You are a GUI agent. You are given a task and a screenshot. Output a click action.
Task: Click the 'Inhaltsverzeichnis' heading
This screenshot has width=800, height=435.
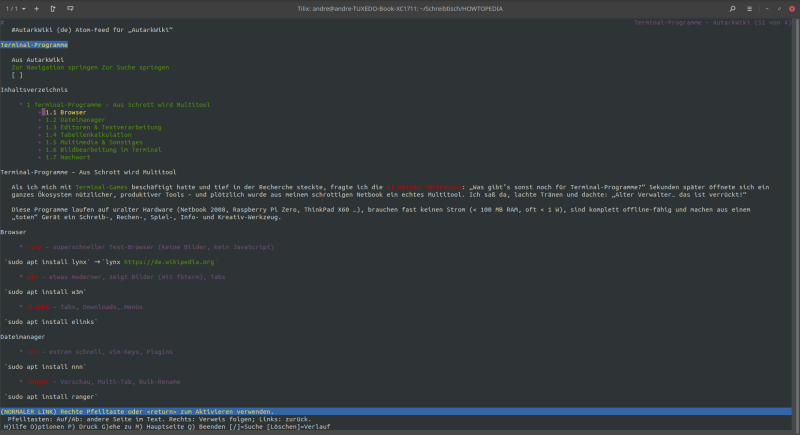[34, 90]
